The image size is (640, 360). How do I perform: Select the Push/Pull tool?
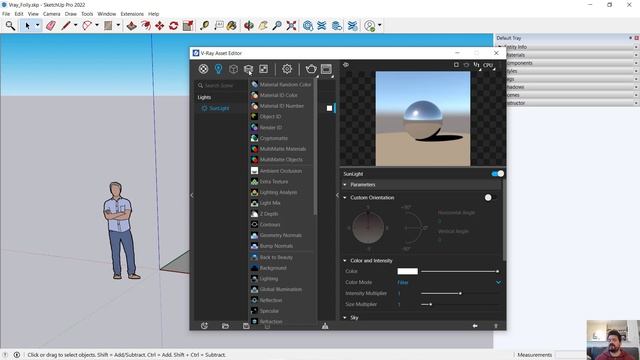coord(131,26)
